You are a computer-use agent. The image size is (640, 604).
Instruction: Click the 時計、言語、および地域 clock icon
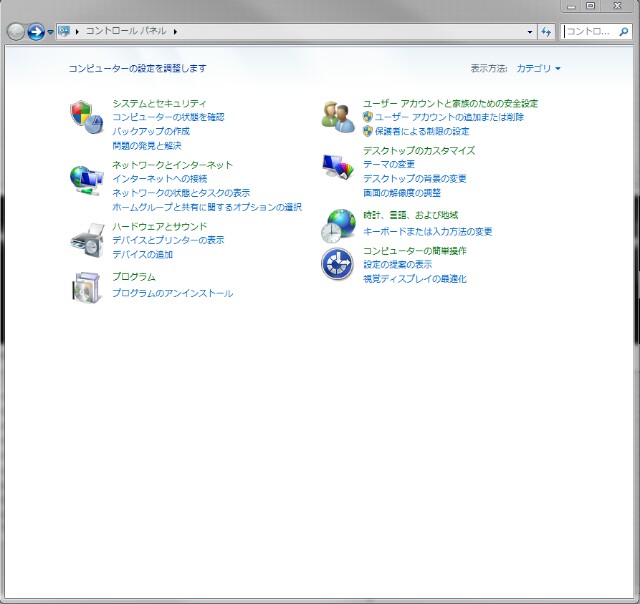tap(337, 225)
